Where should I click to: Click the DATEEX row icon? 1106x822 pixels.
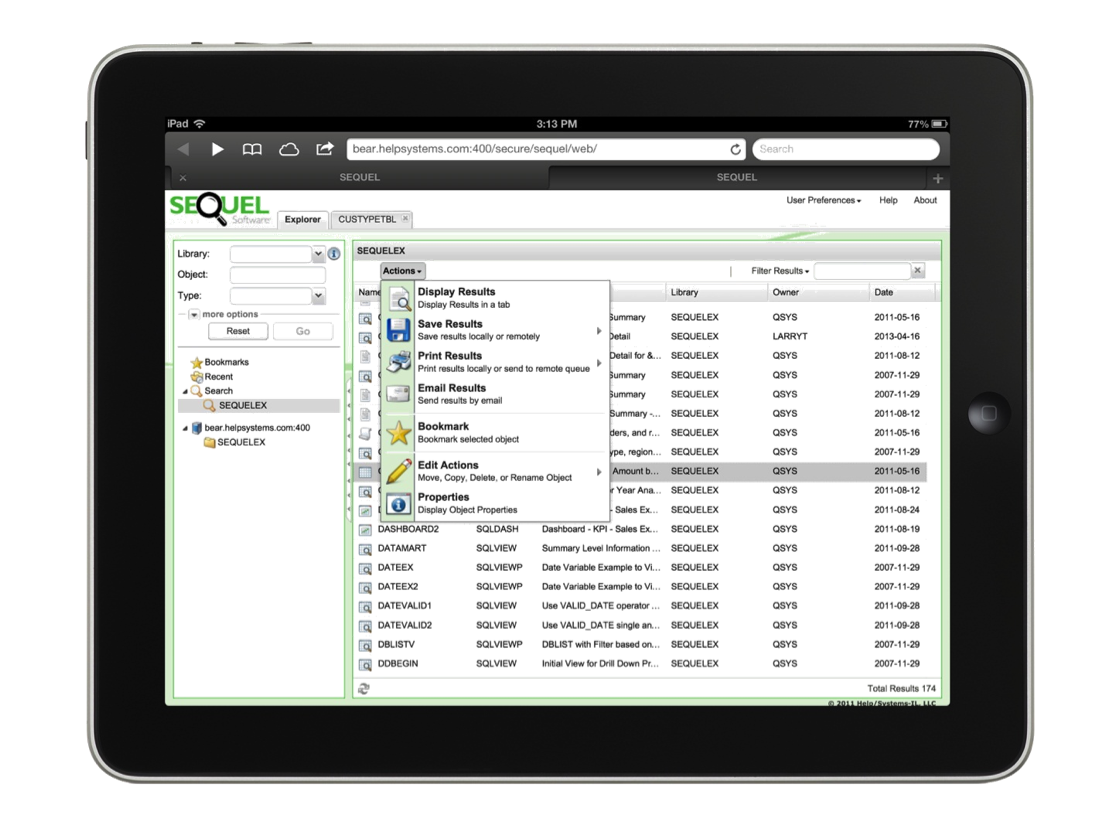point(365,568)
